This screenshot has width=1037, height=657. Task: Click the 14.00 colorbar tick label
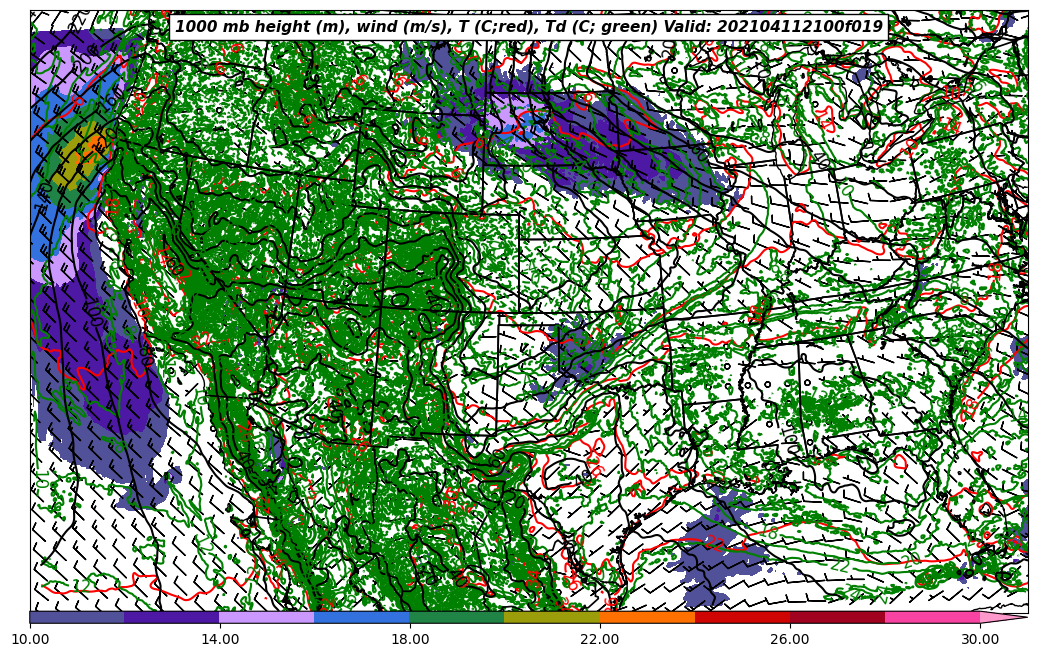(220, 640)
